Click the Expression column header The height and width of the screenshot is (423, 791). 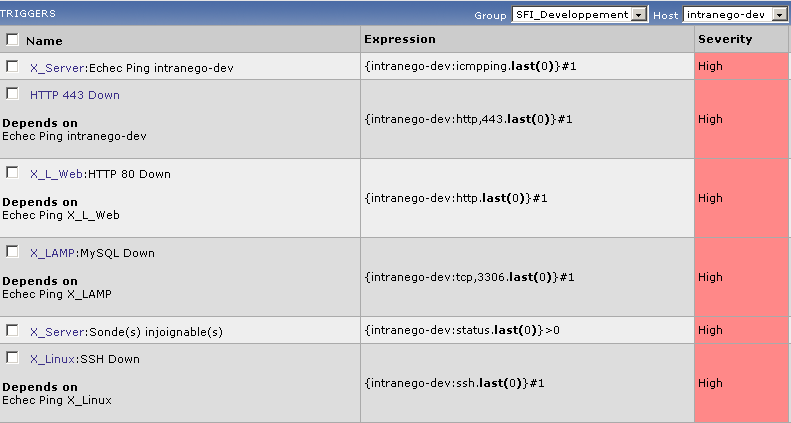399,39
